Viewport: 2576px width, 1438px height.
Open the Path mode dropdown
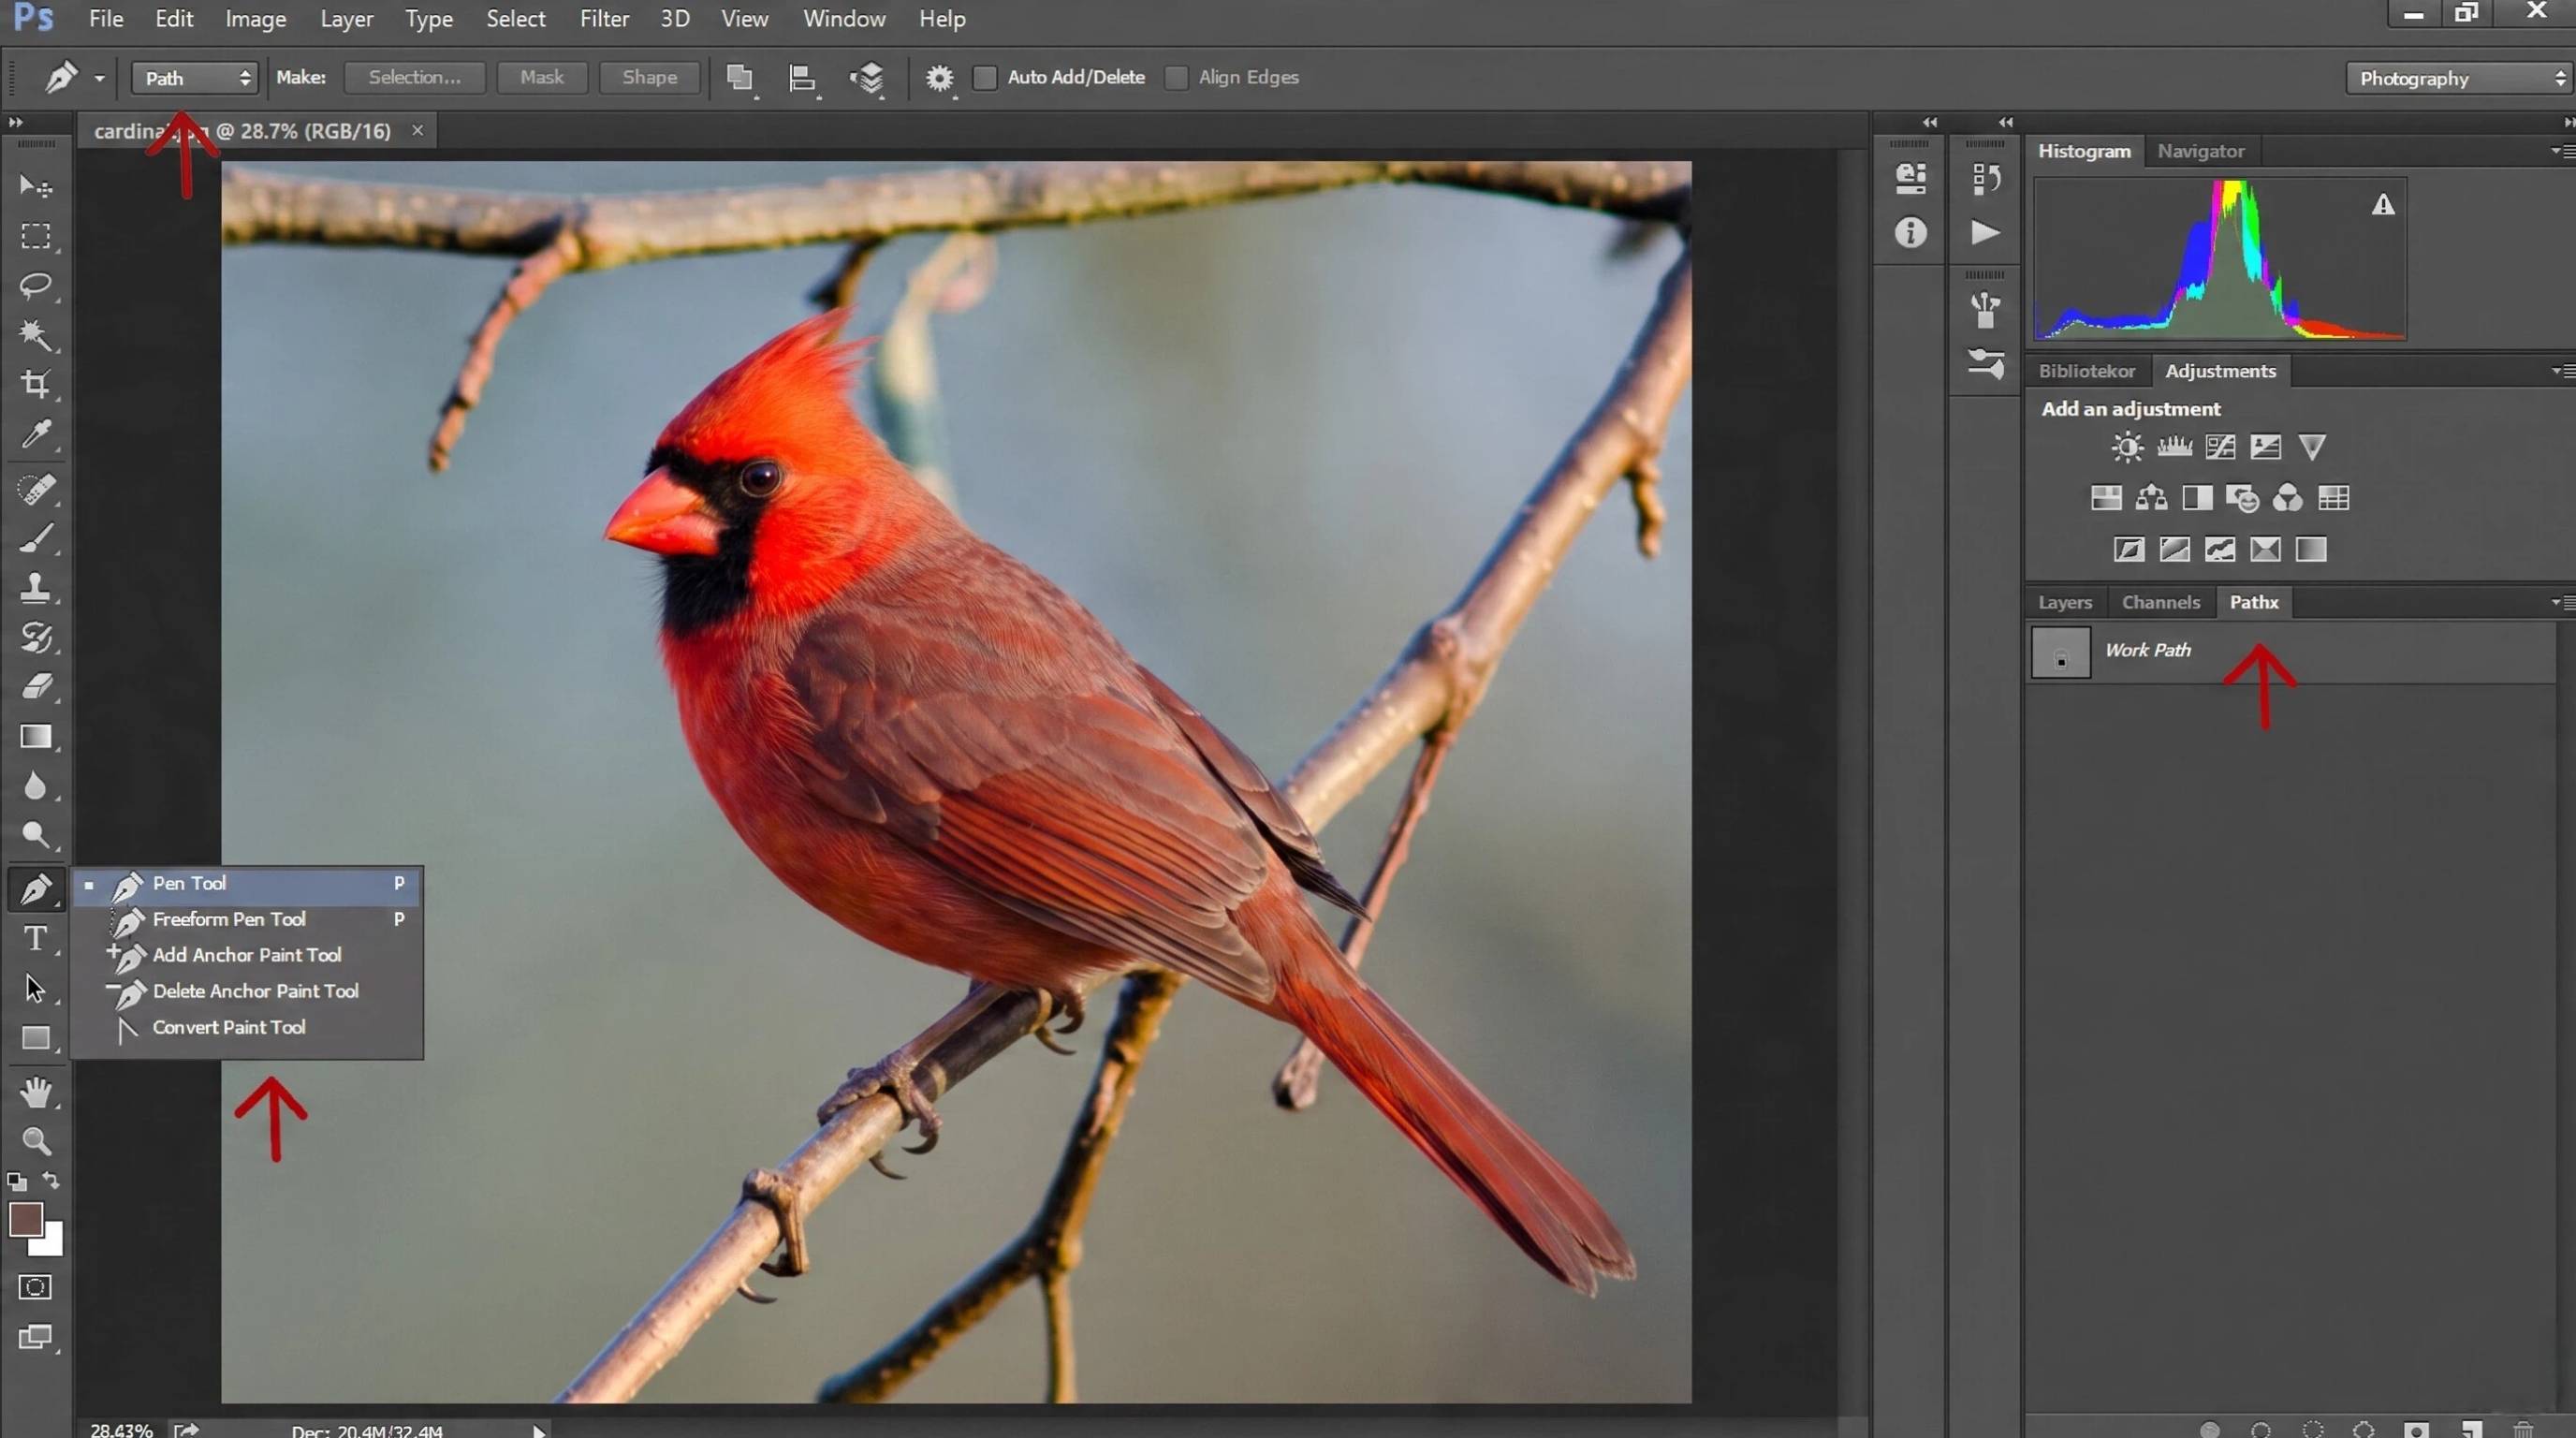click(194, 78)
